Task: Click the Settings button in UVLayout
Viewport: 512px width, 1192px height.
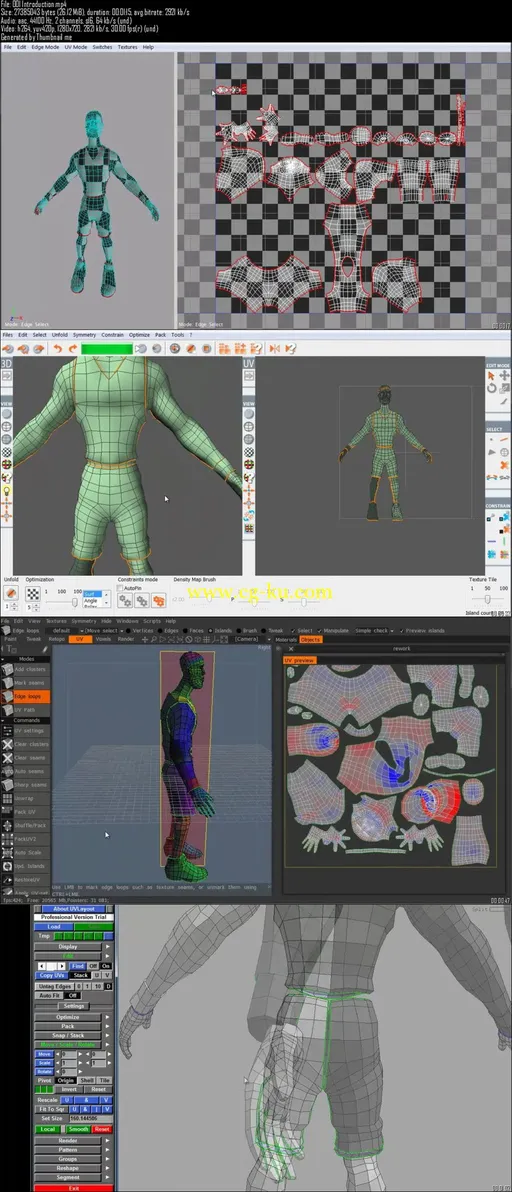Action: pos(74,1006)
